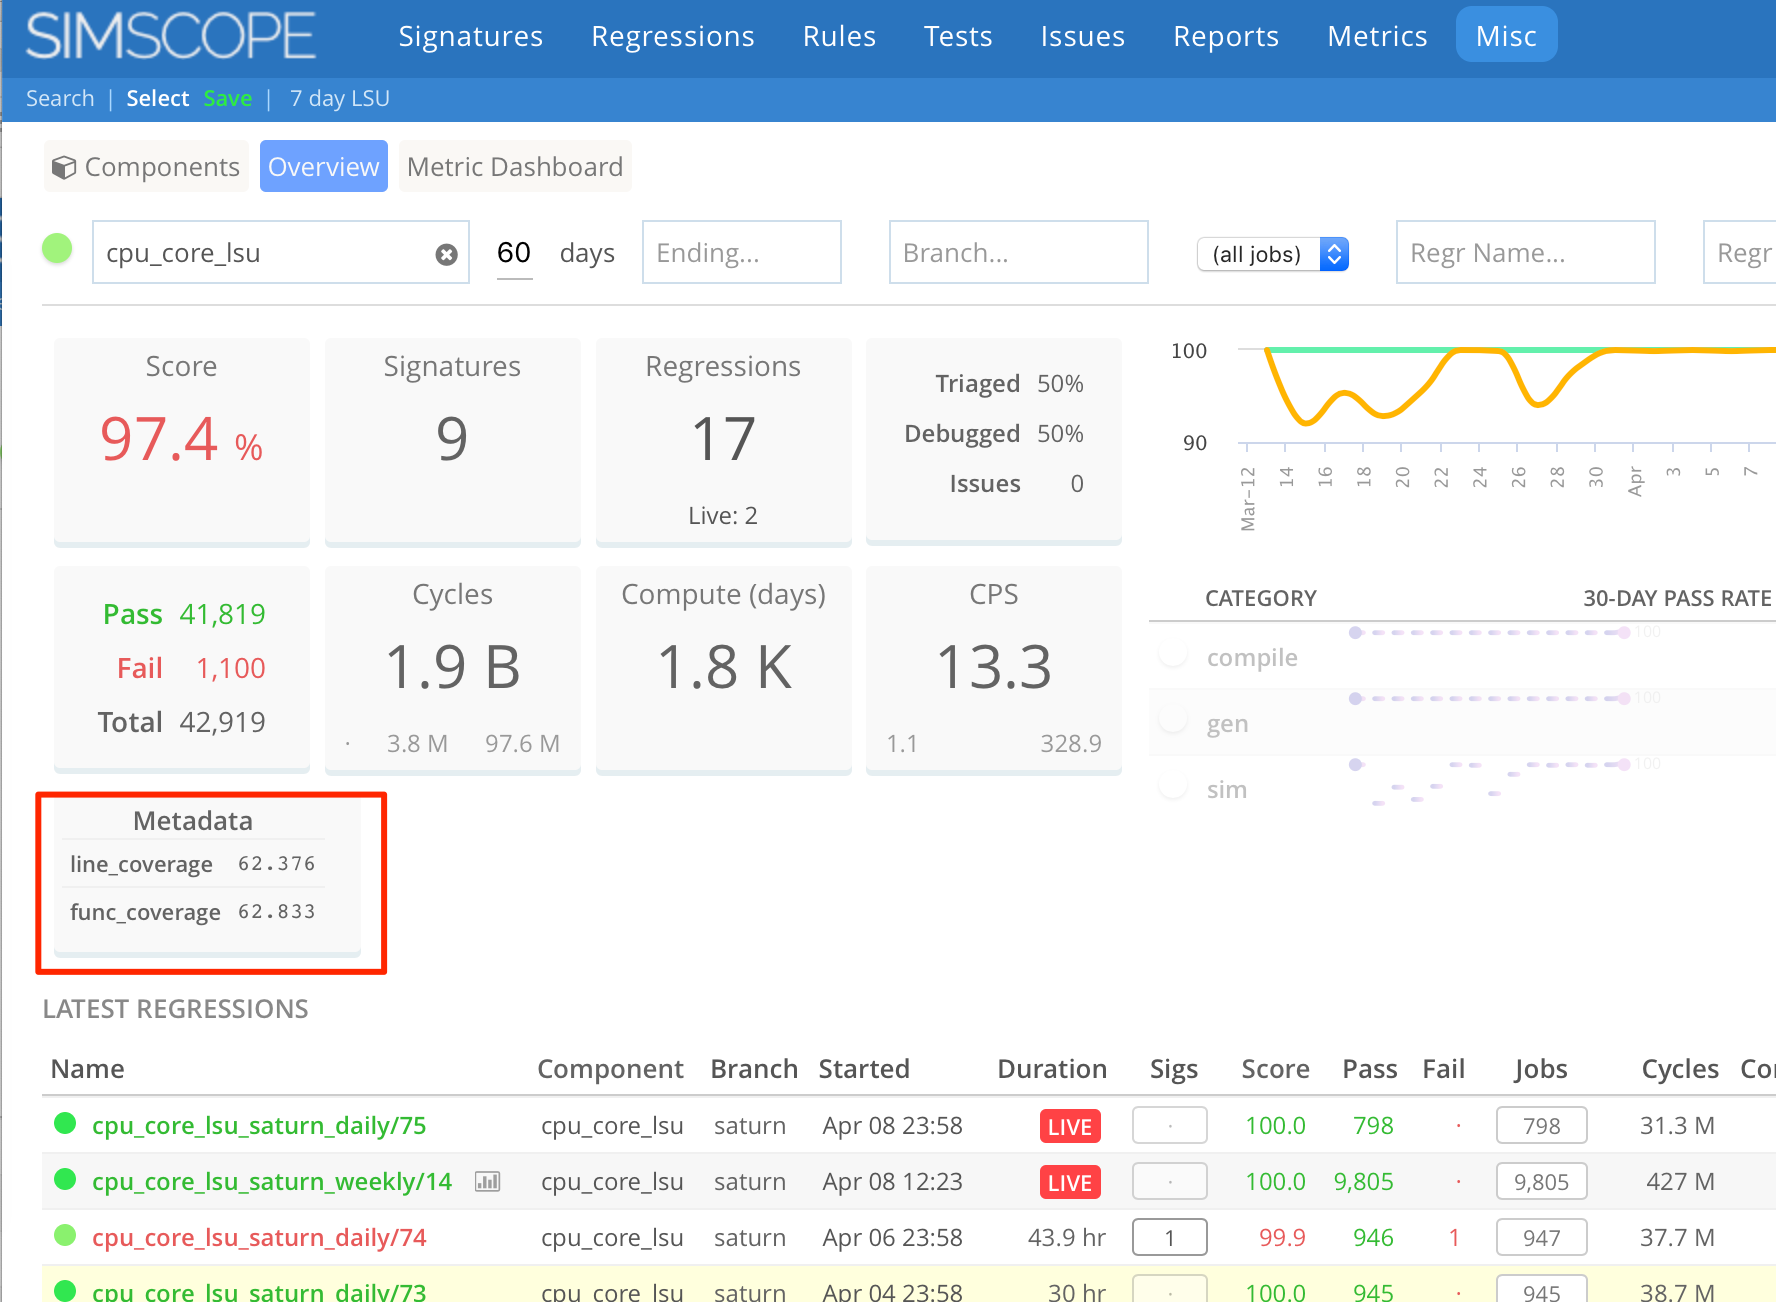Open cpu_core_lsu_saturn_weekly/14 regression

[272, 1182]
